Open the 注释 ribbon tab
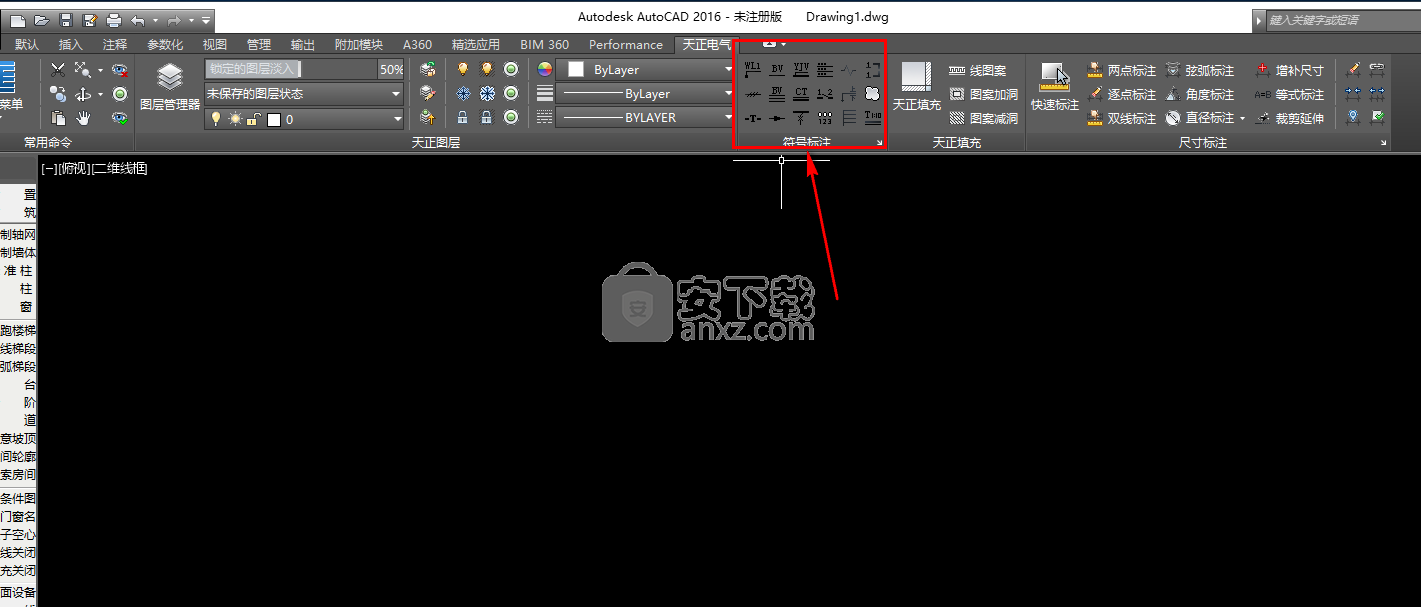Viewport: 1421px width, 607px height. pos(115,45)
